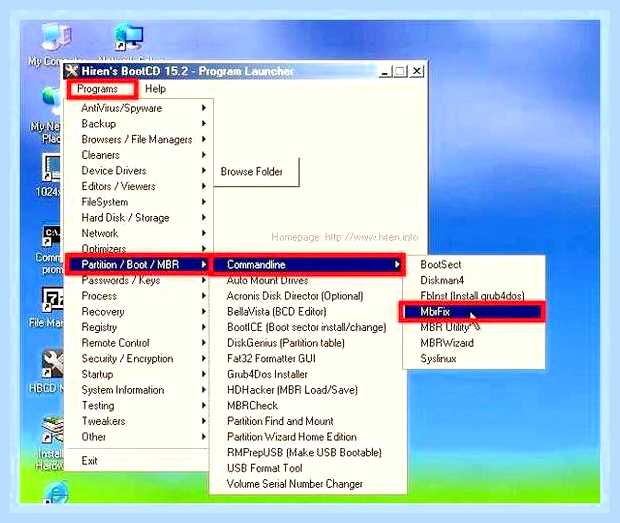Launch DiskGenius (Partition table)

[308, 343]
